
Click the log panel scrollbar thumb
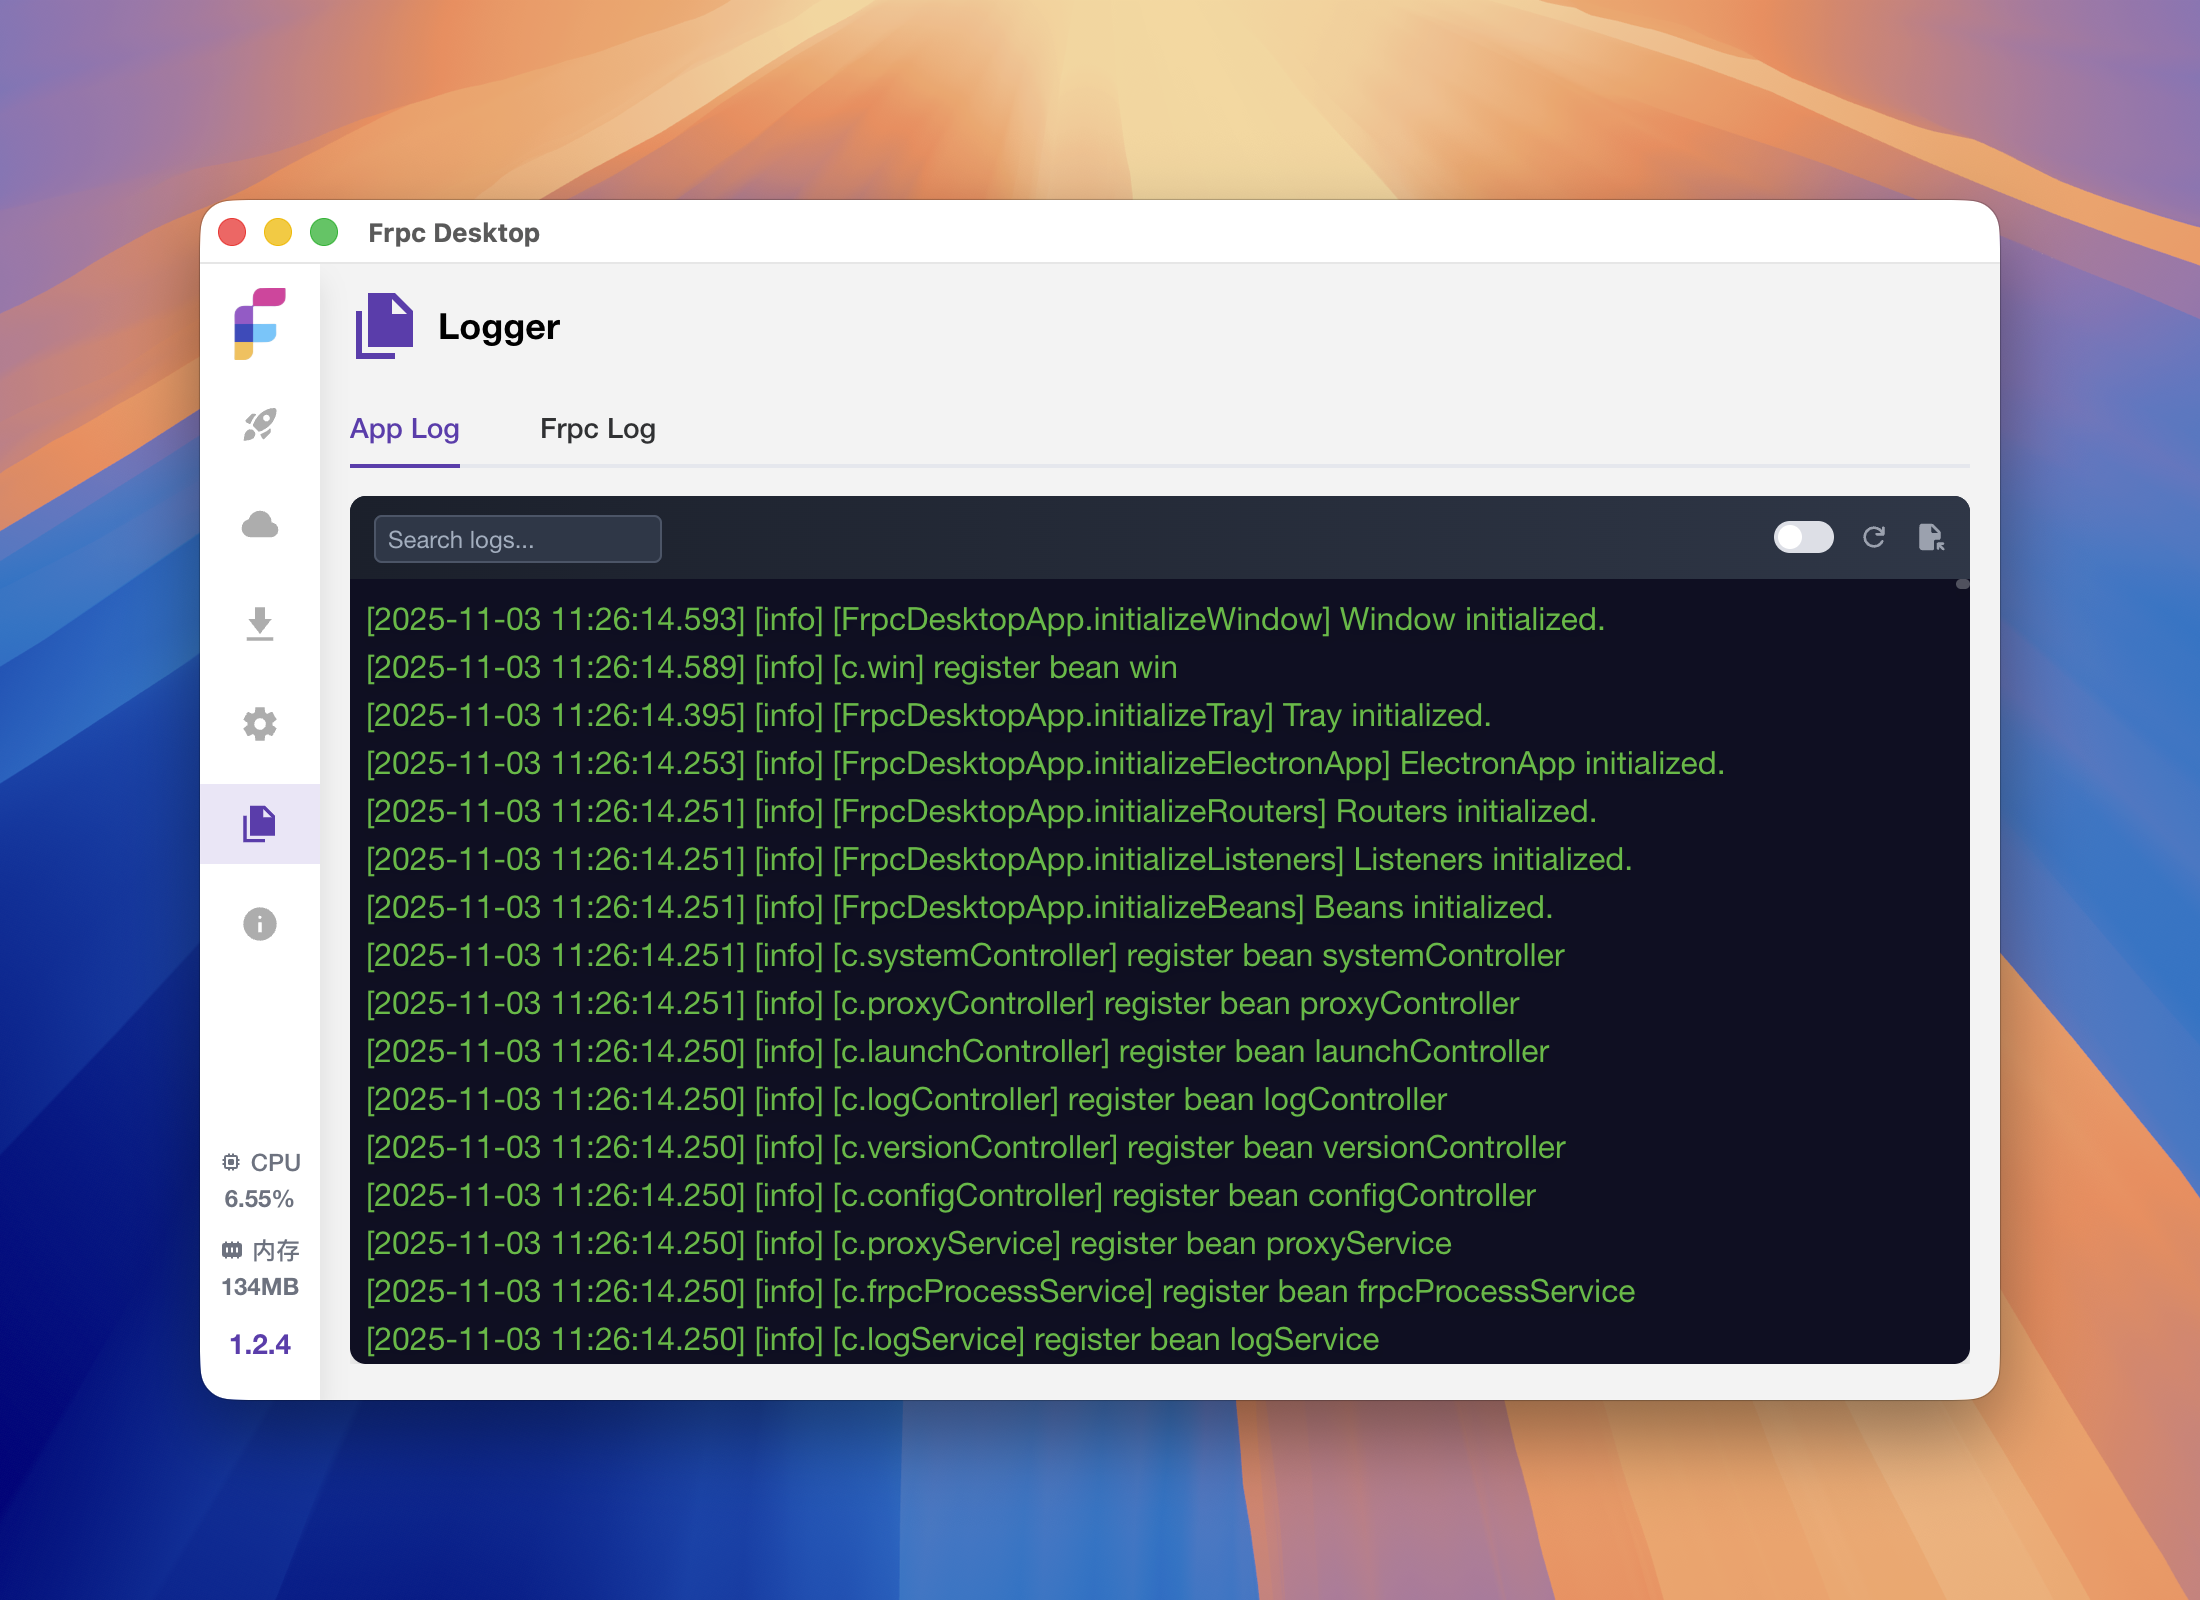[x=1962, y=584]
